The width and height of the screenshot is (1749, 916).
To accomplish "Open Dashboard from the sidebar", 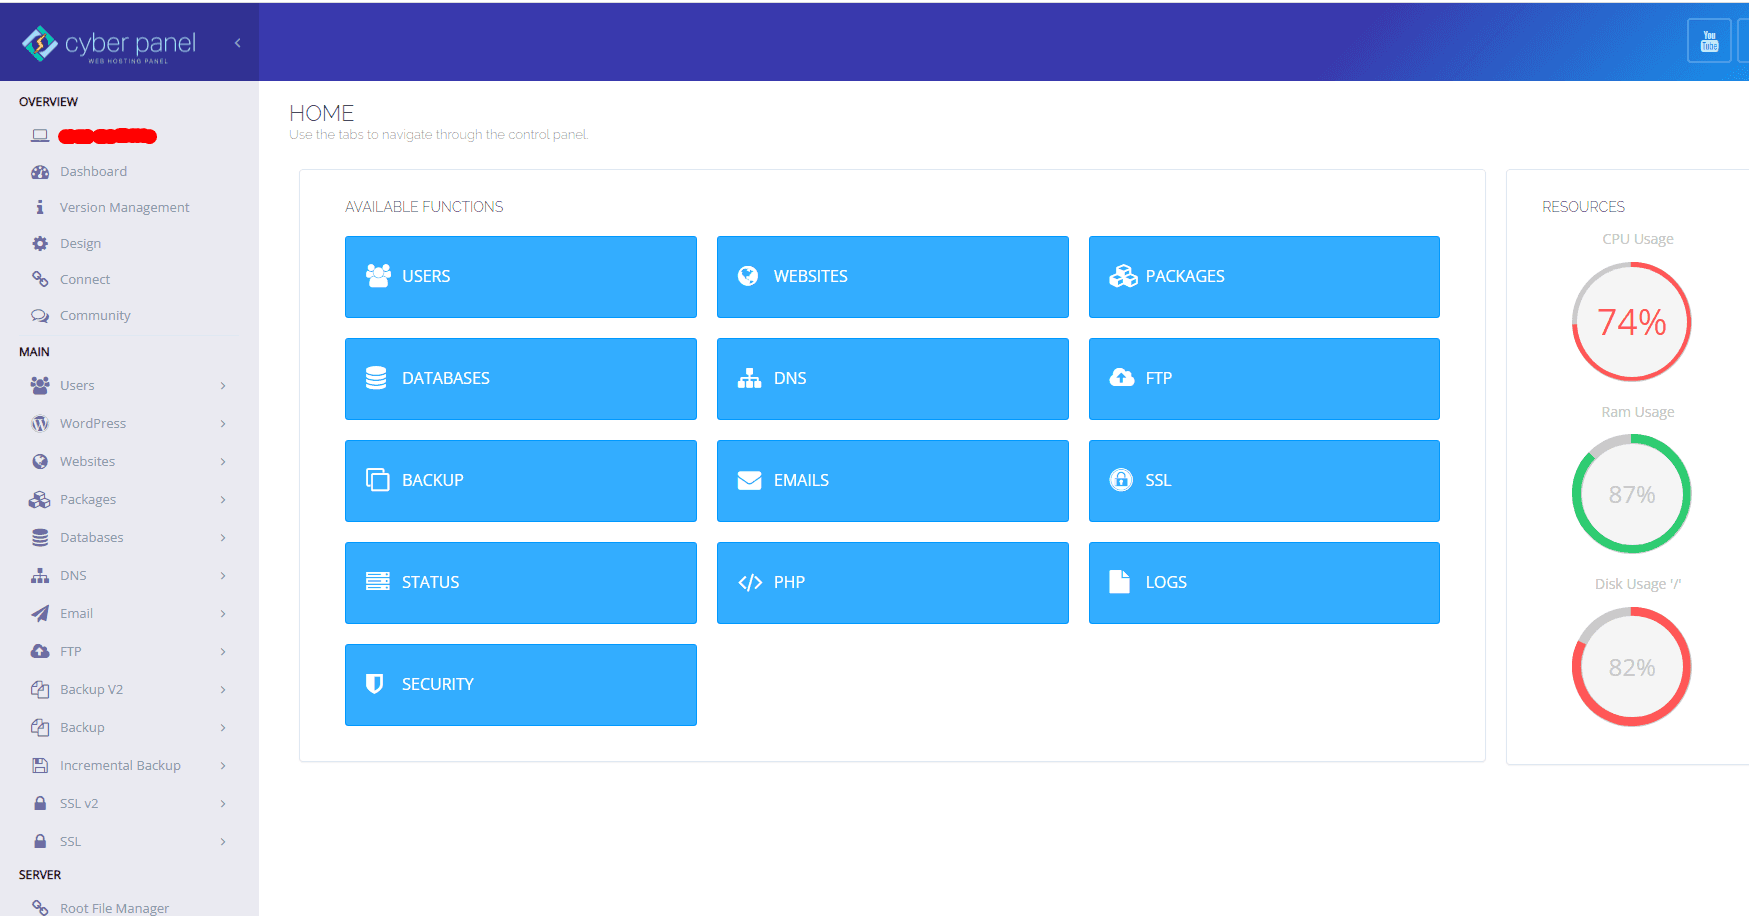I will pos(93,171).
